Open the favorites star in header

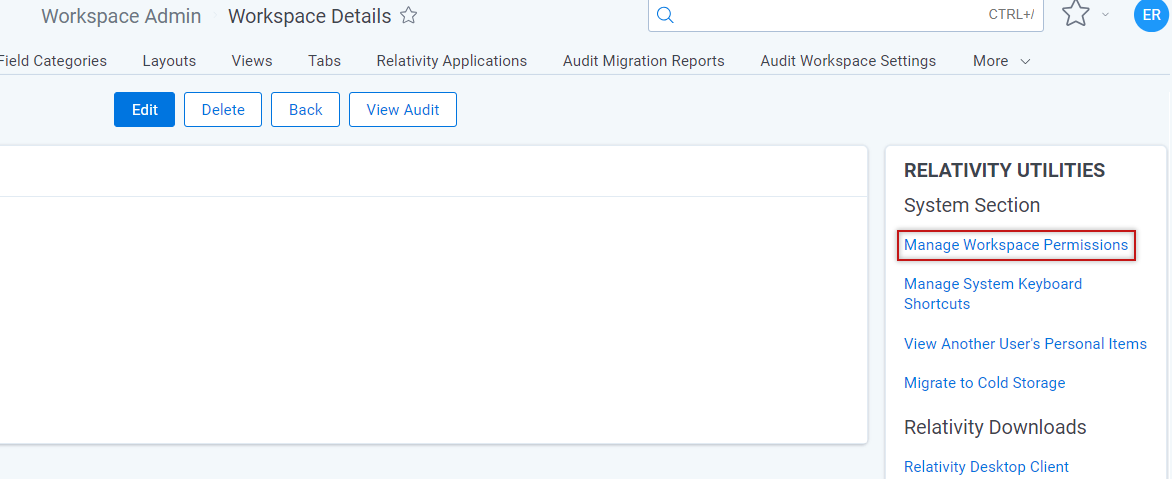pos(1075,13)
